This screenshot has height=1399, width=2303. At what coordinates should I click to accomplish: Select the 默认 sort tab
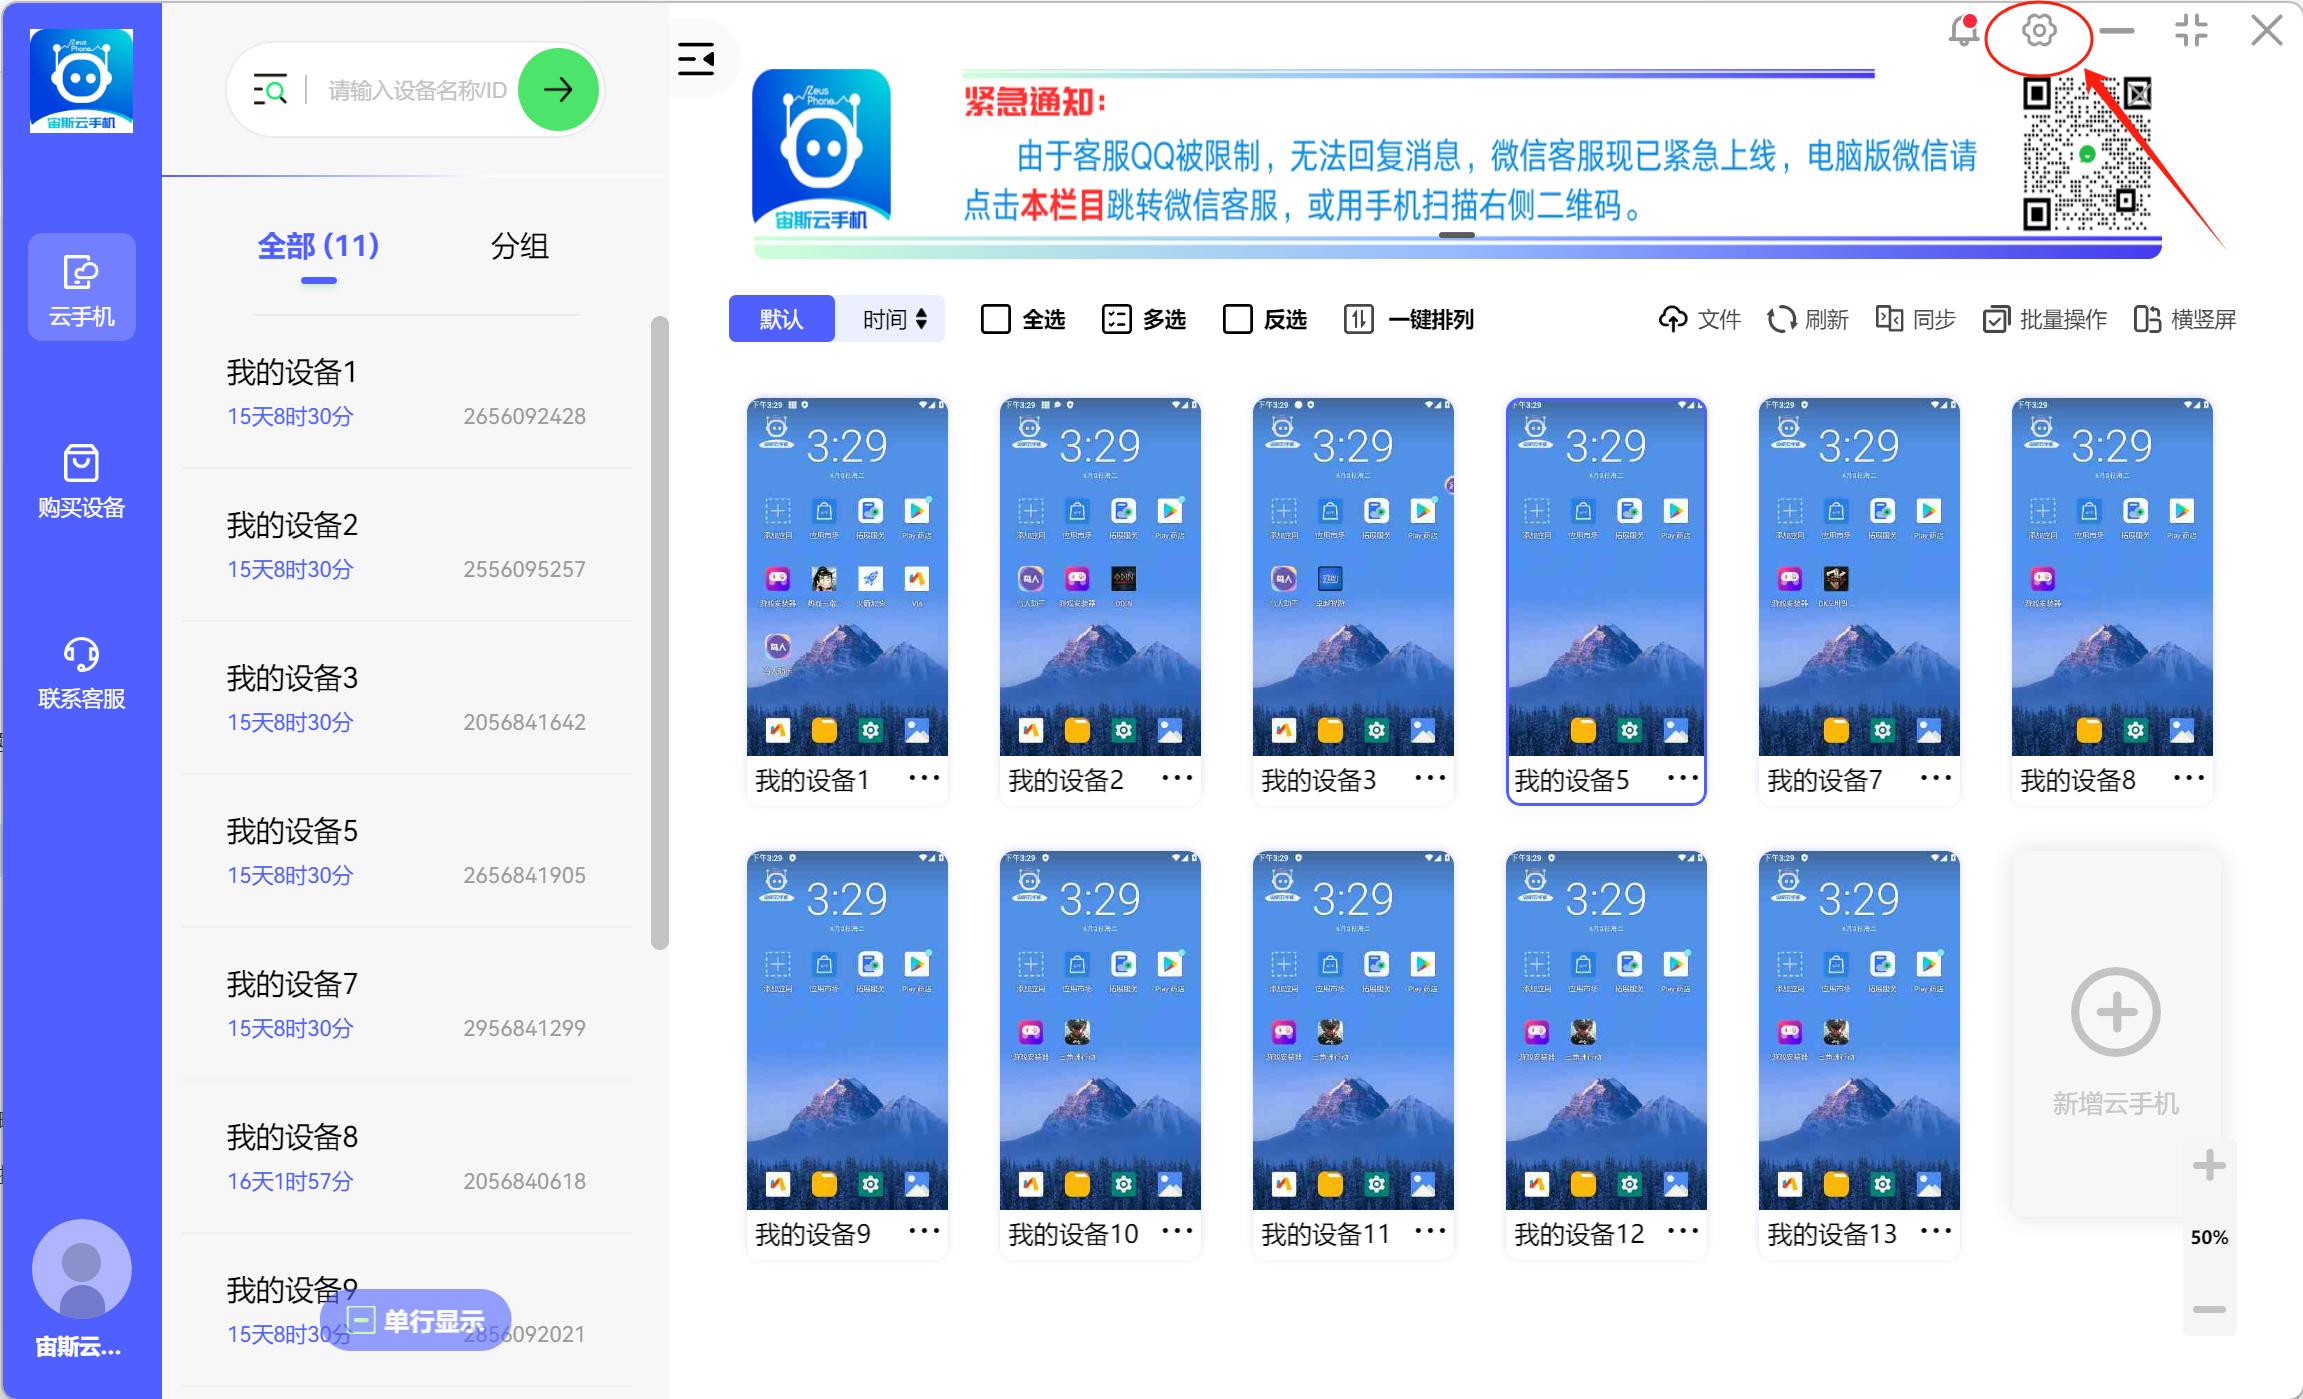[781, 319]
